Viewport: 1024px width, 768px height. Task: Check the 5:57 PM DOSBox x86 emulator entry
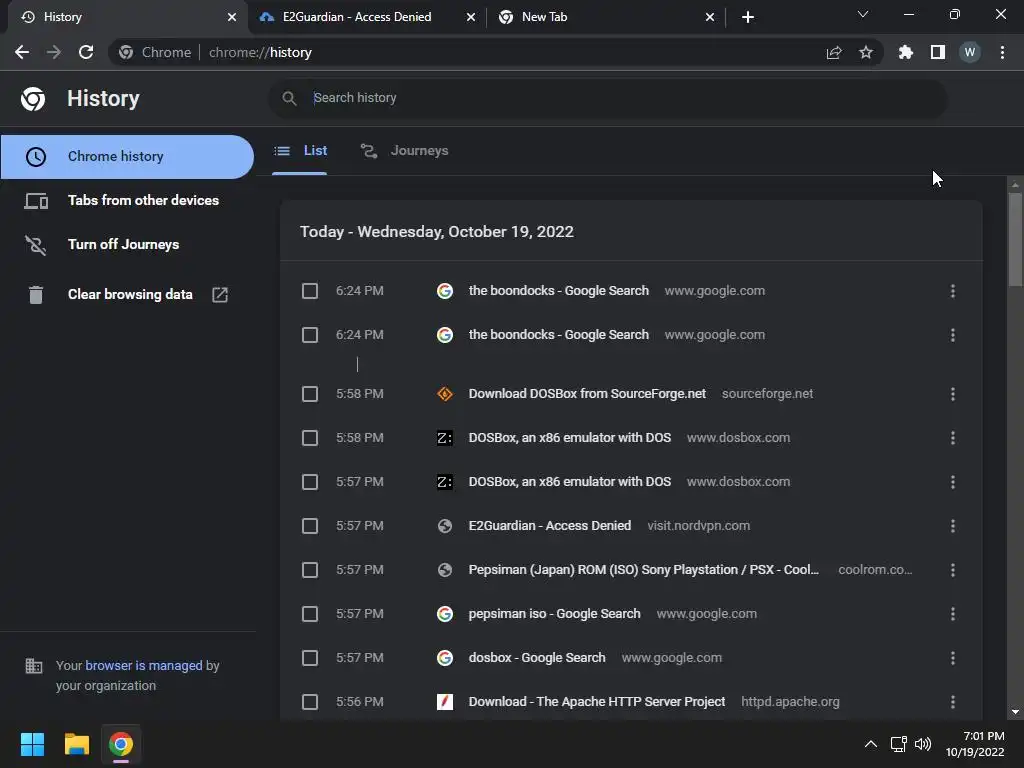click(x=310, y=482)
